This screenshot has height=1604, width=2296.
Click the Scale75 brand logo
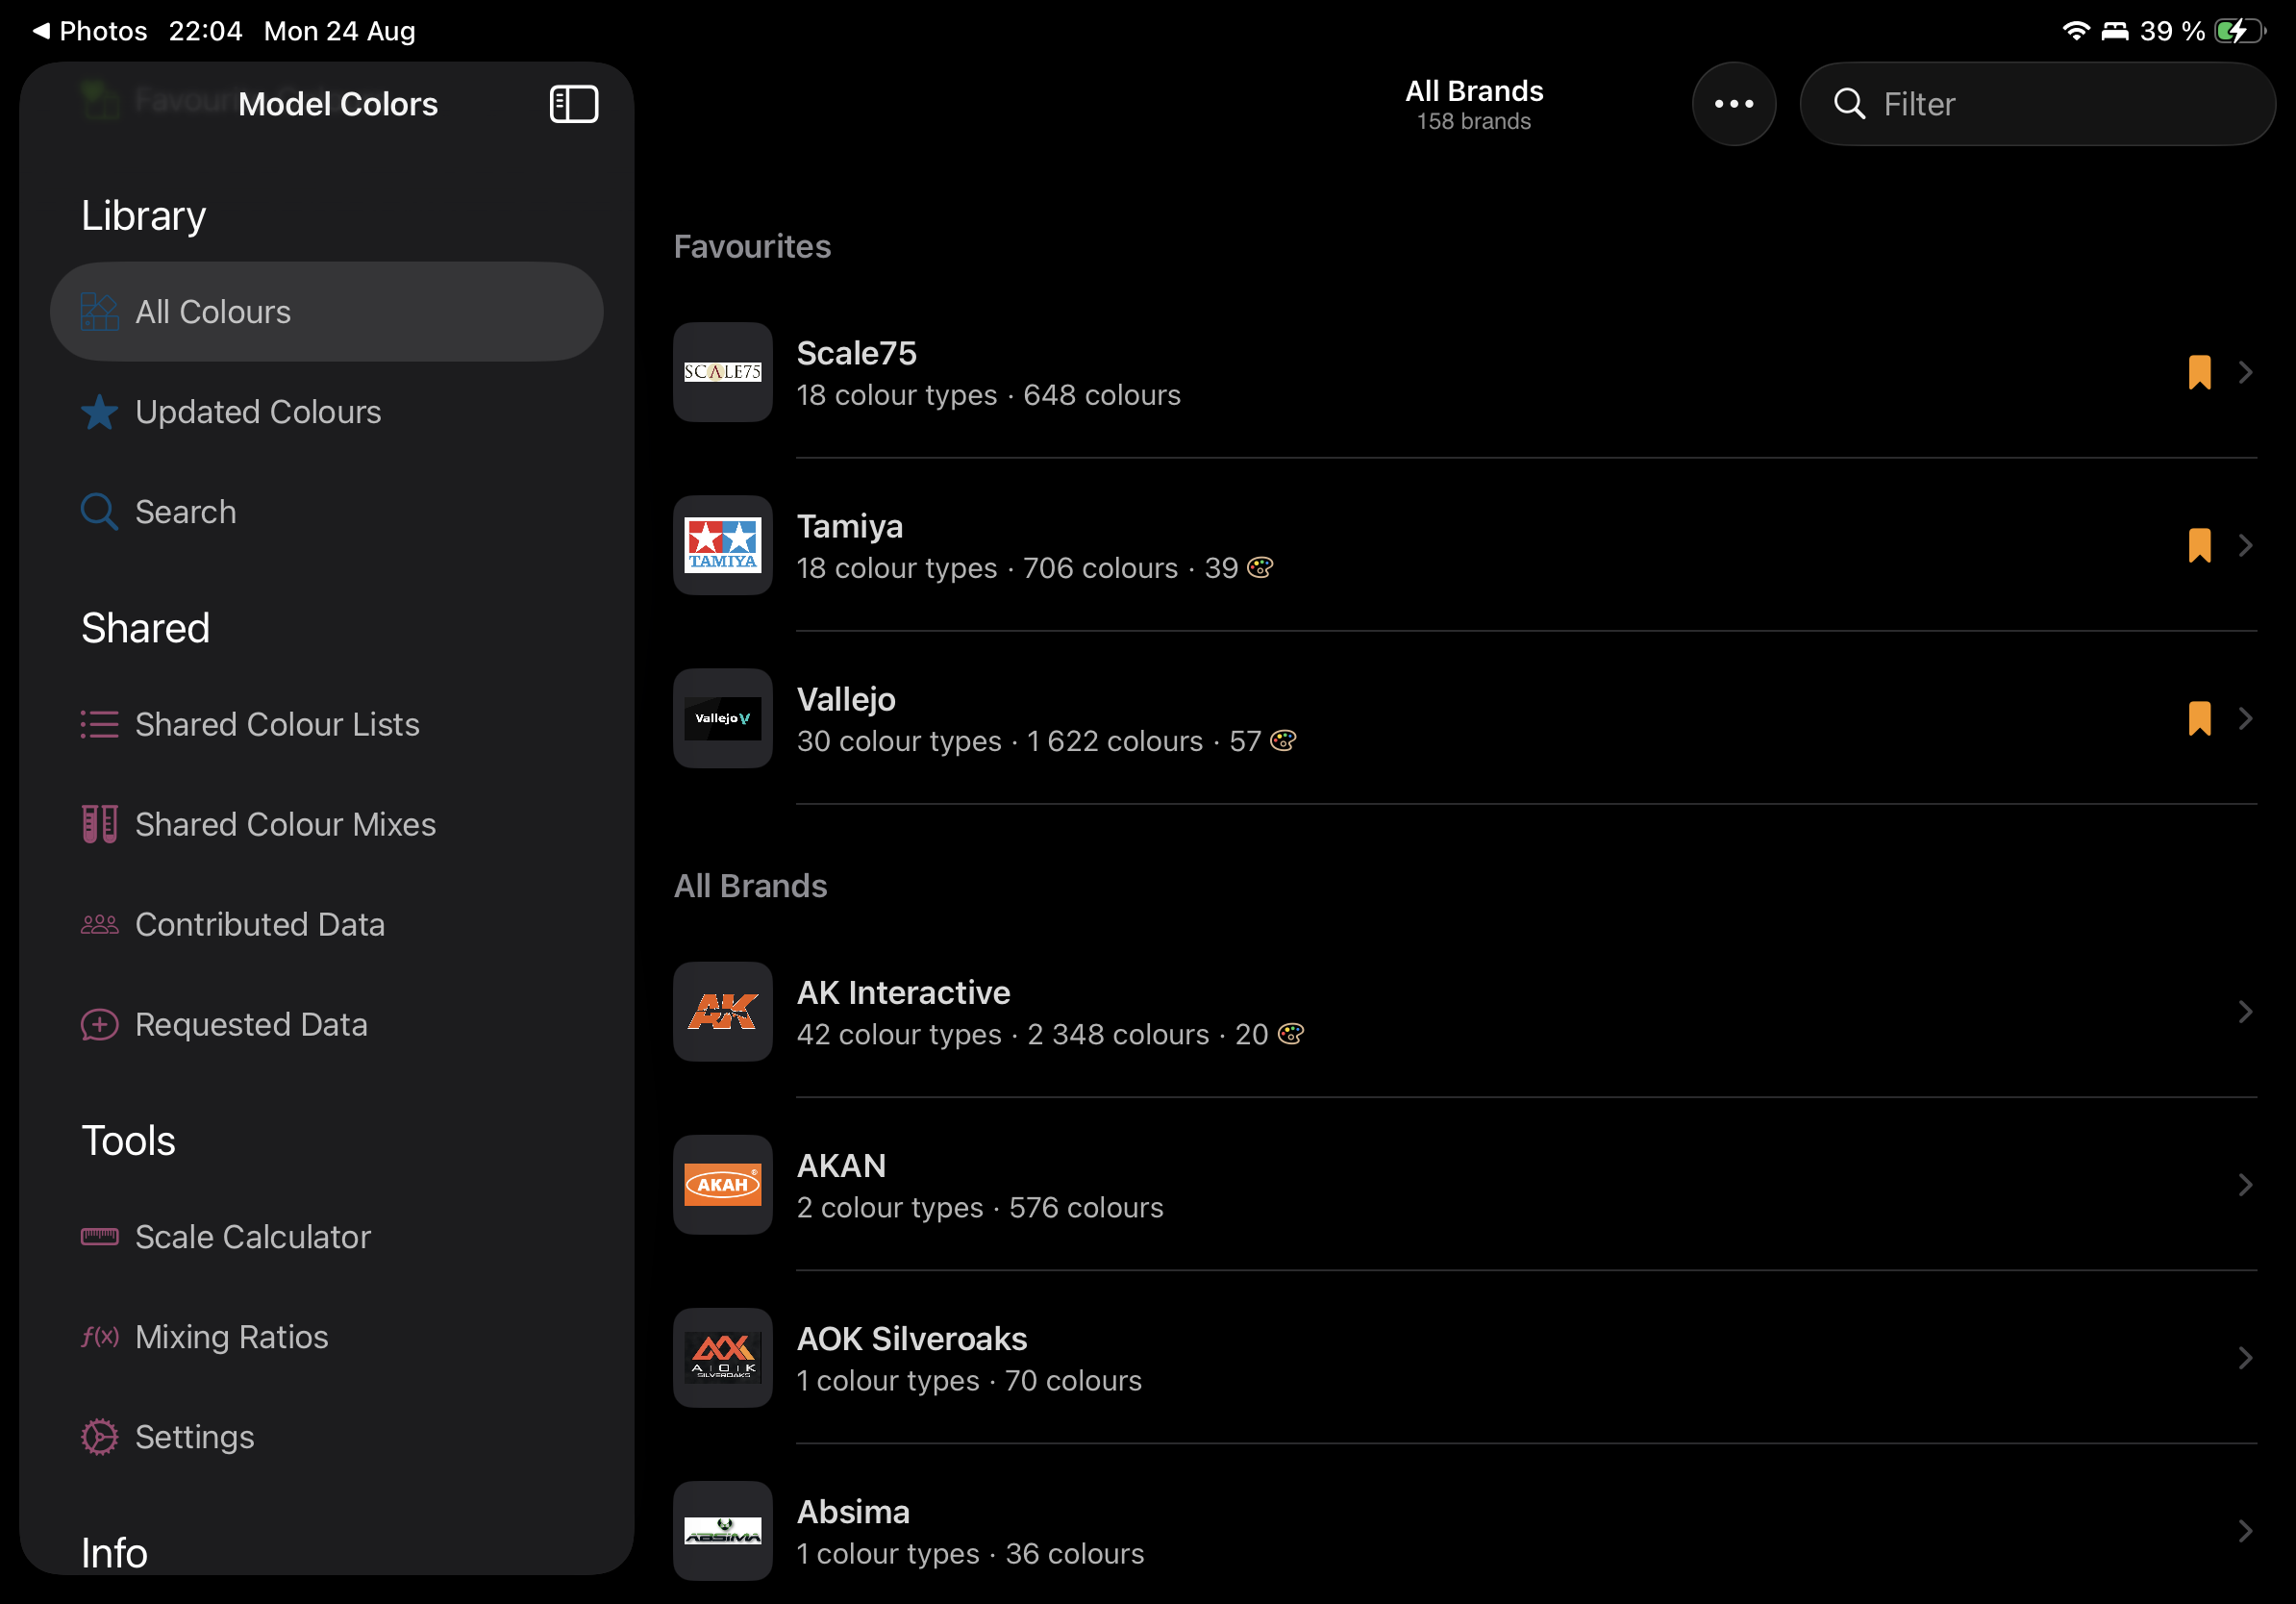coord(723,372)
